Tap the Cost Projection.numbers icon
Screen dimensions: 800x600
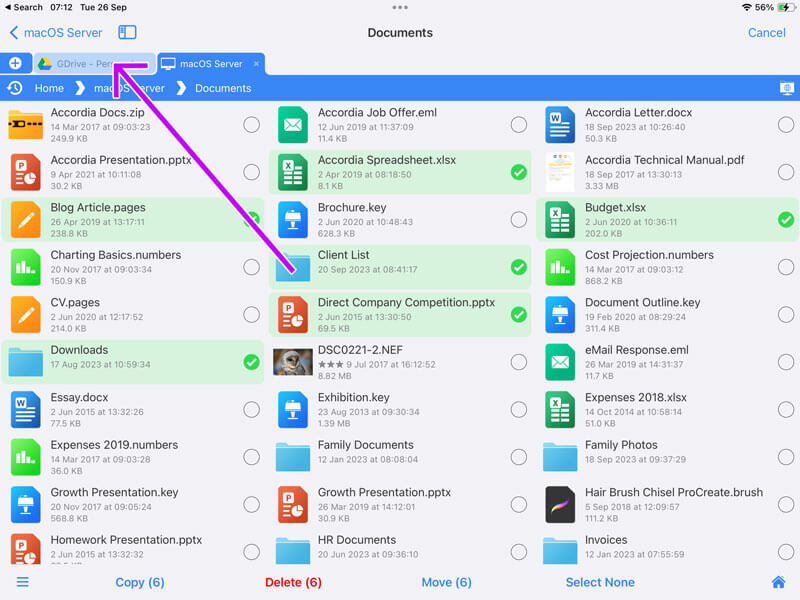560,267
